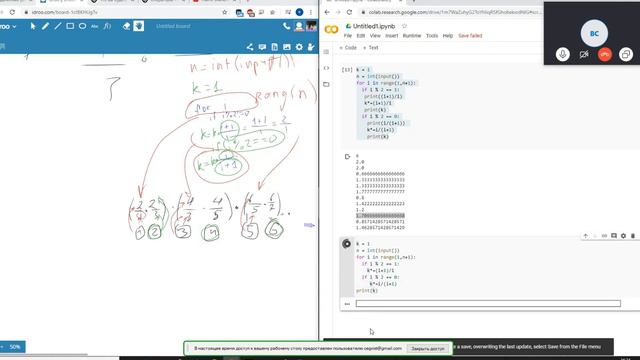Screen dimensions: 640x360
Task: Open the IDroo chat panel
Action: [262, 47]
